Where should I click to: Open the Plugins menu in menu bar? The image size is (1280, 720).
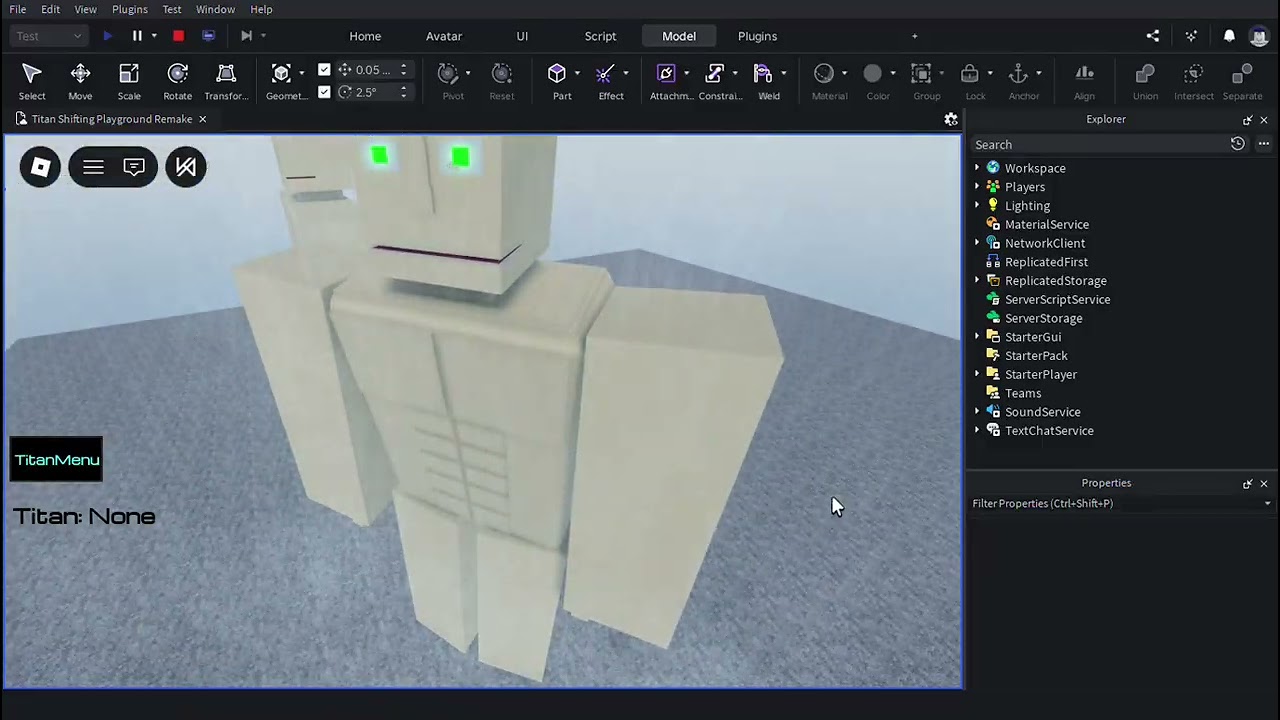click(x=130, y=9)
